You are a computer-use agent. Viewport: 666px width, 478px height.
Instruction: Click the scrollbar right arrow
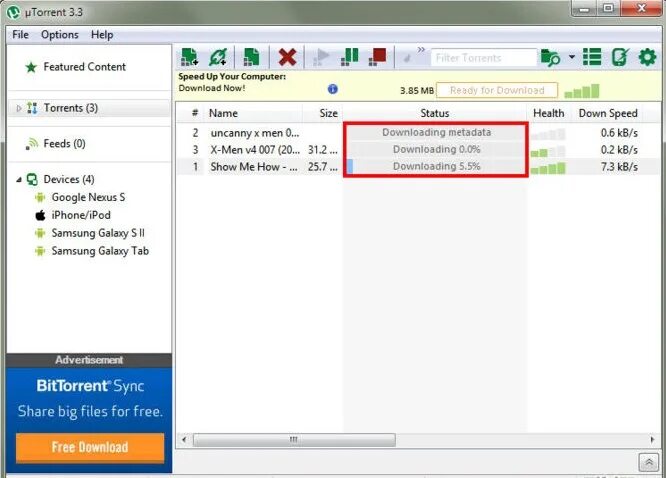pyautogui.click(x=653, y=440)
